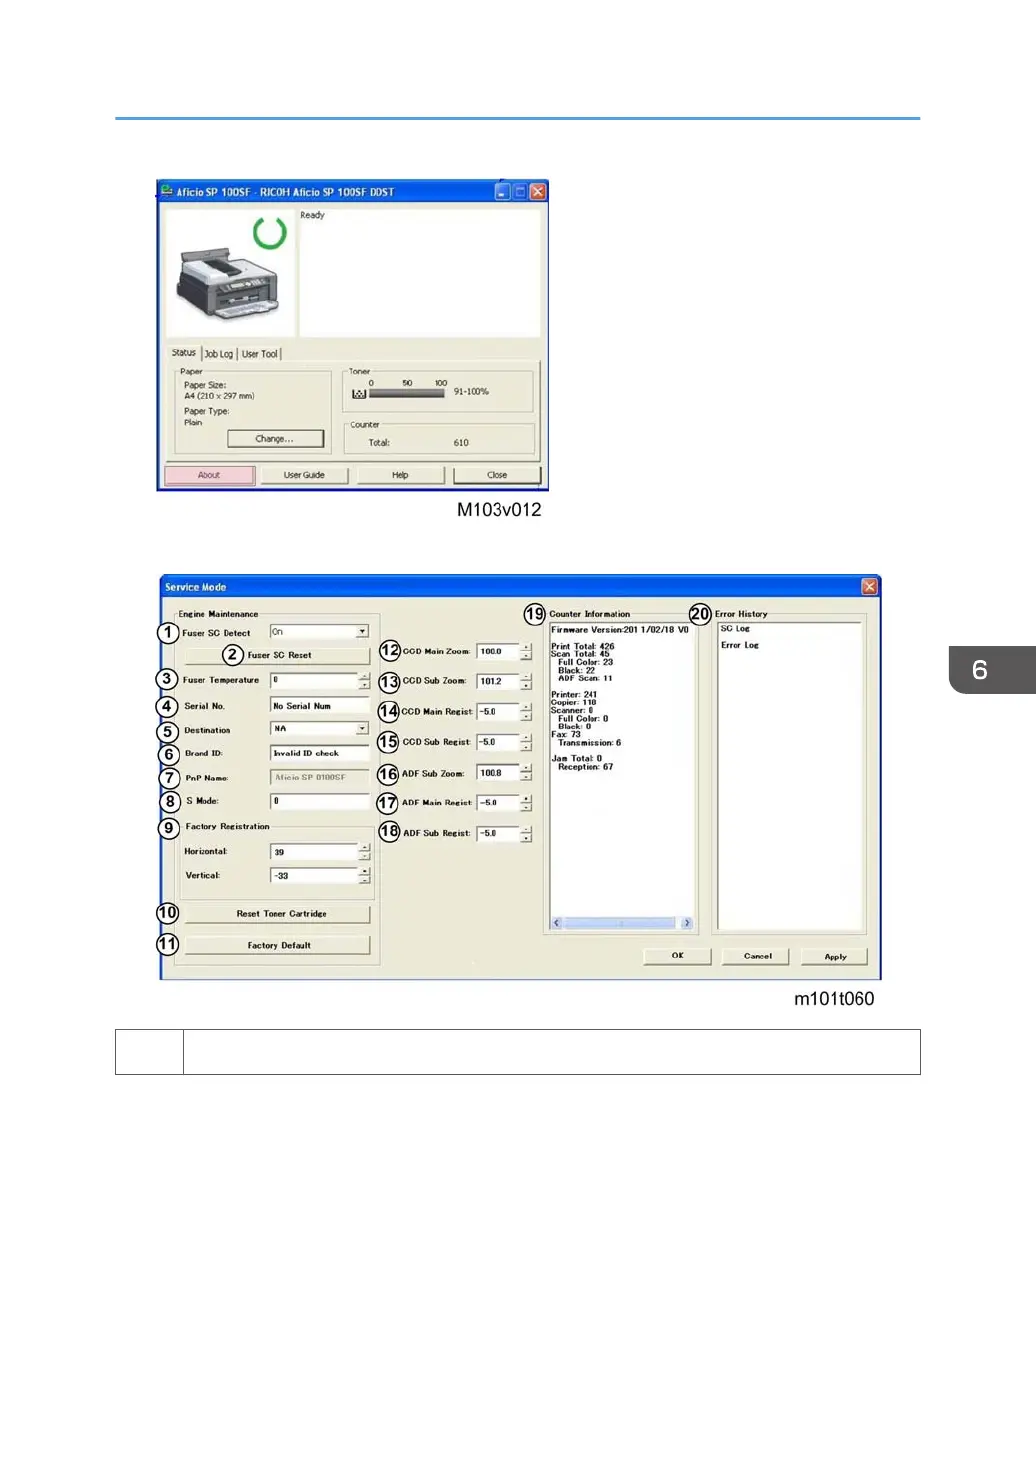
Task: Click the Fuser Temperature spinner arrows
Action: (x=364, y=681)
